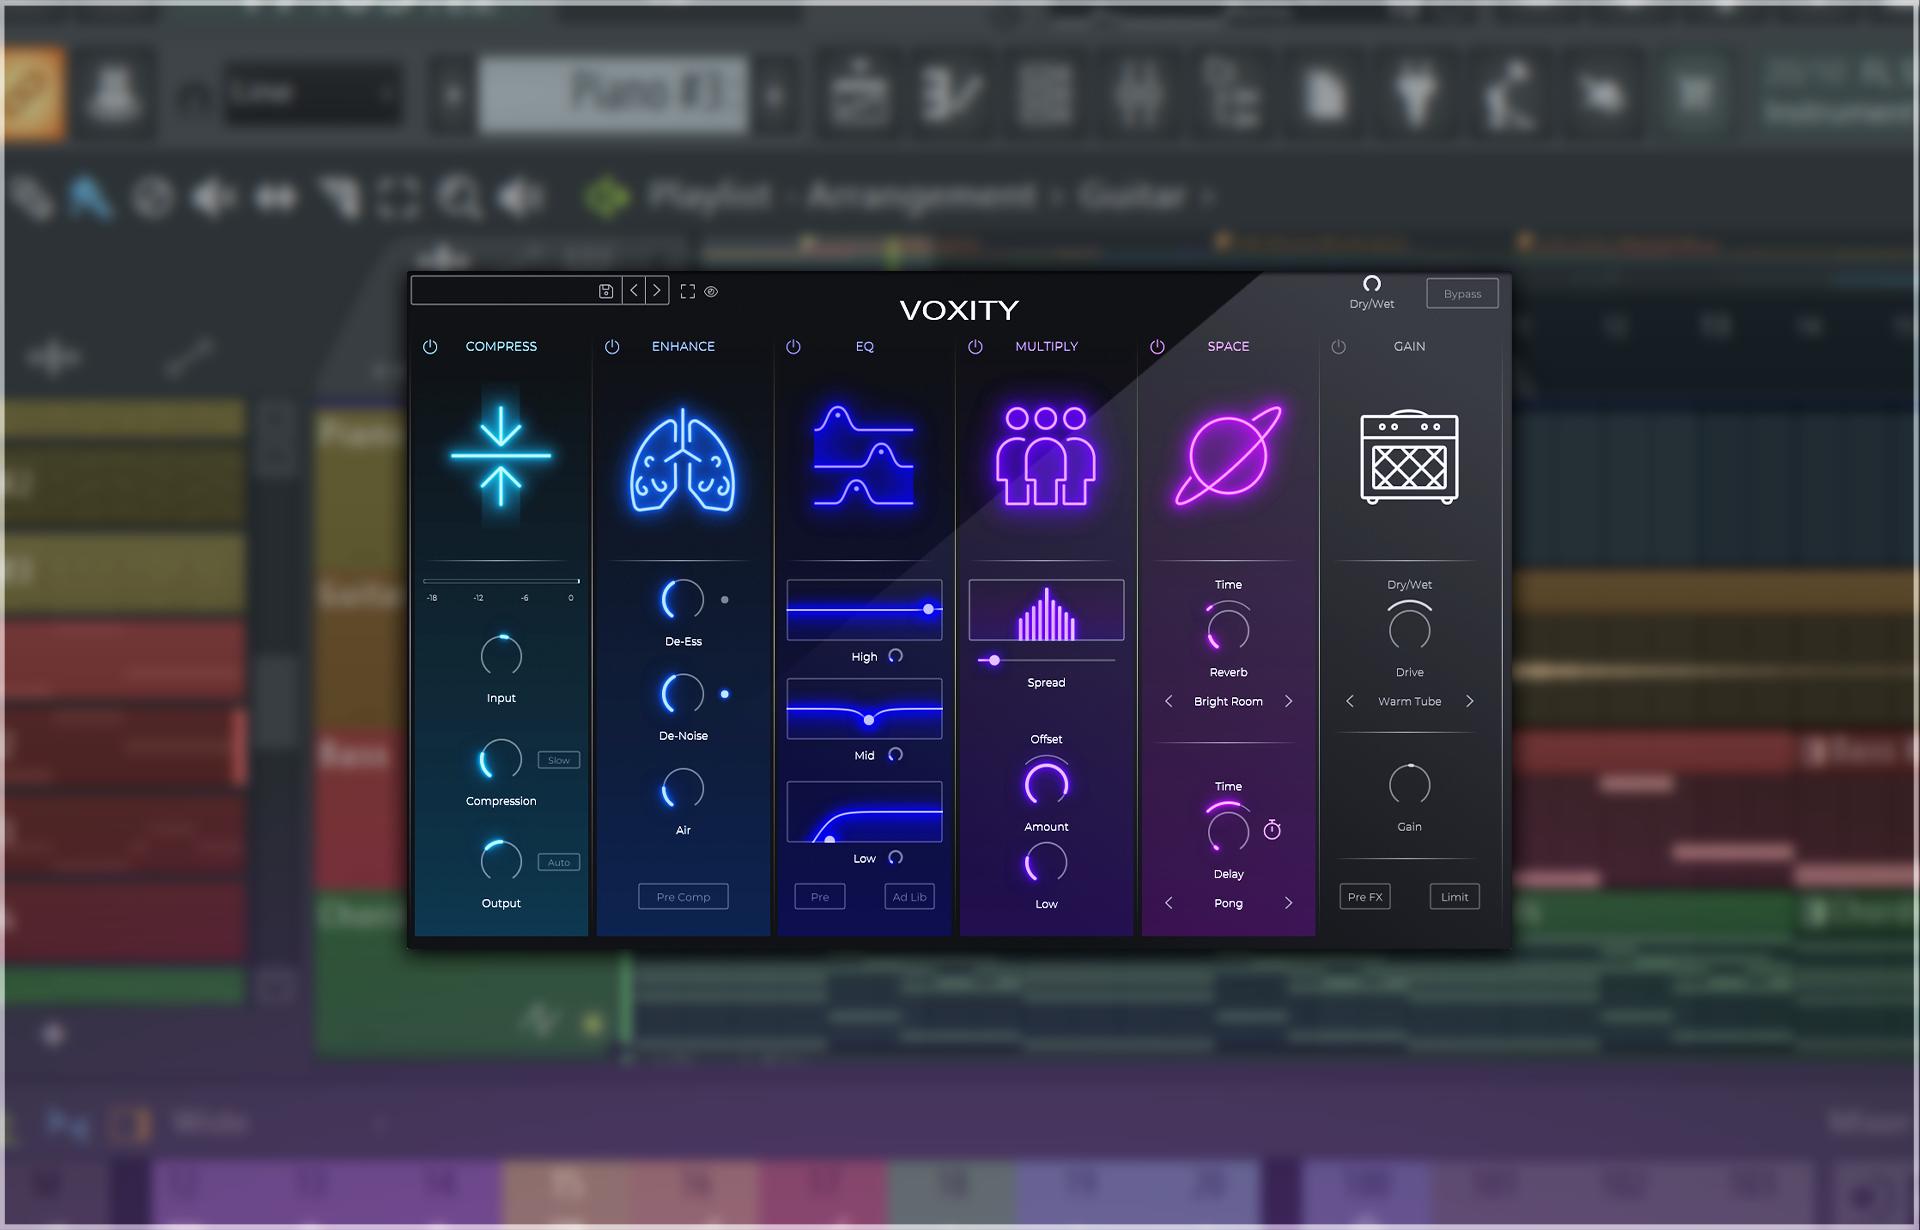The image size is (1920, 1230).
Task: Toggle the COMPRESS module power button
Action: pyautogui.click(x=430, y=346)
